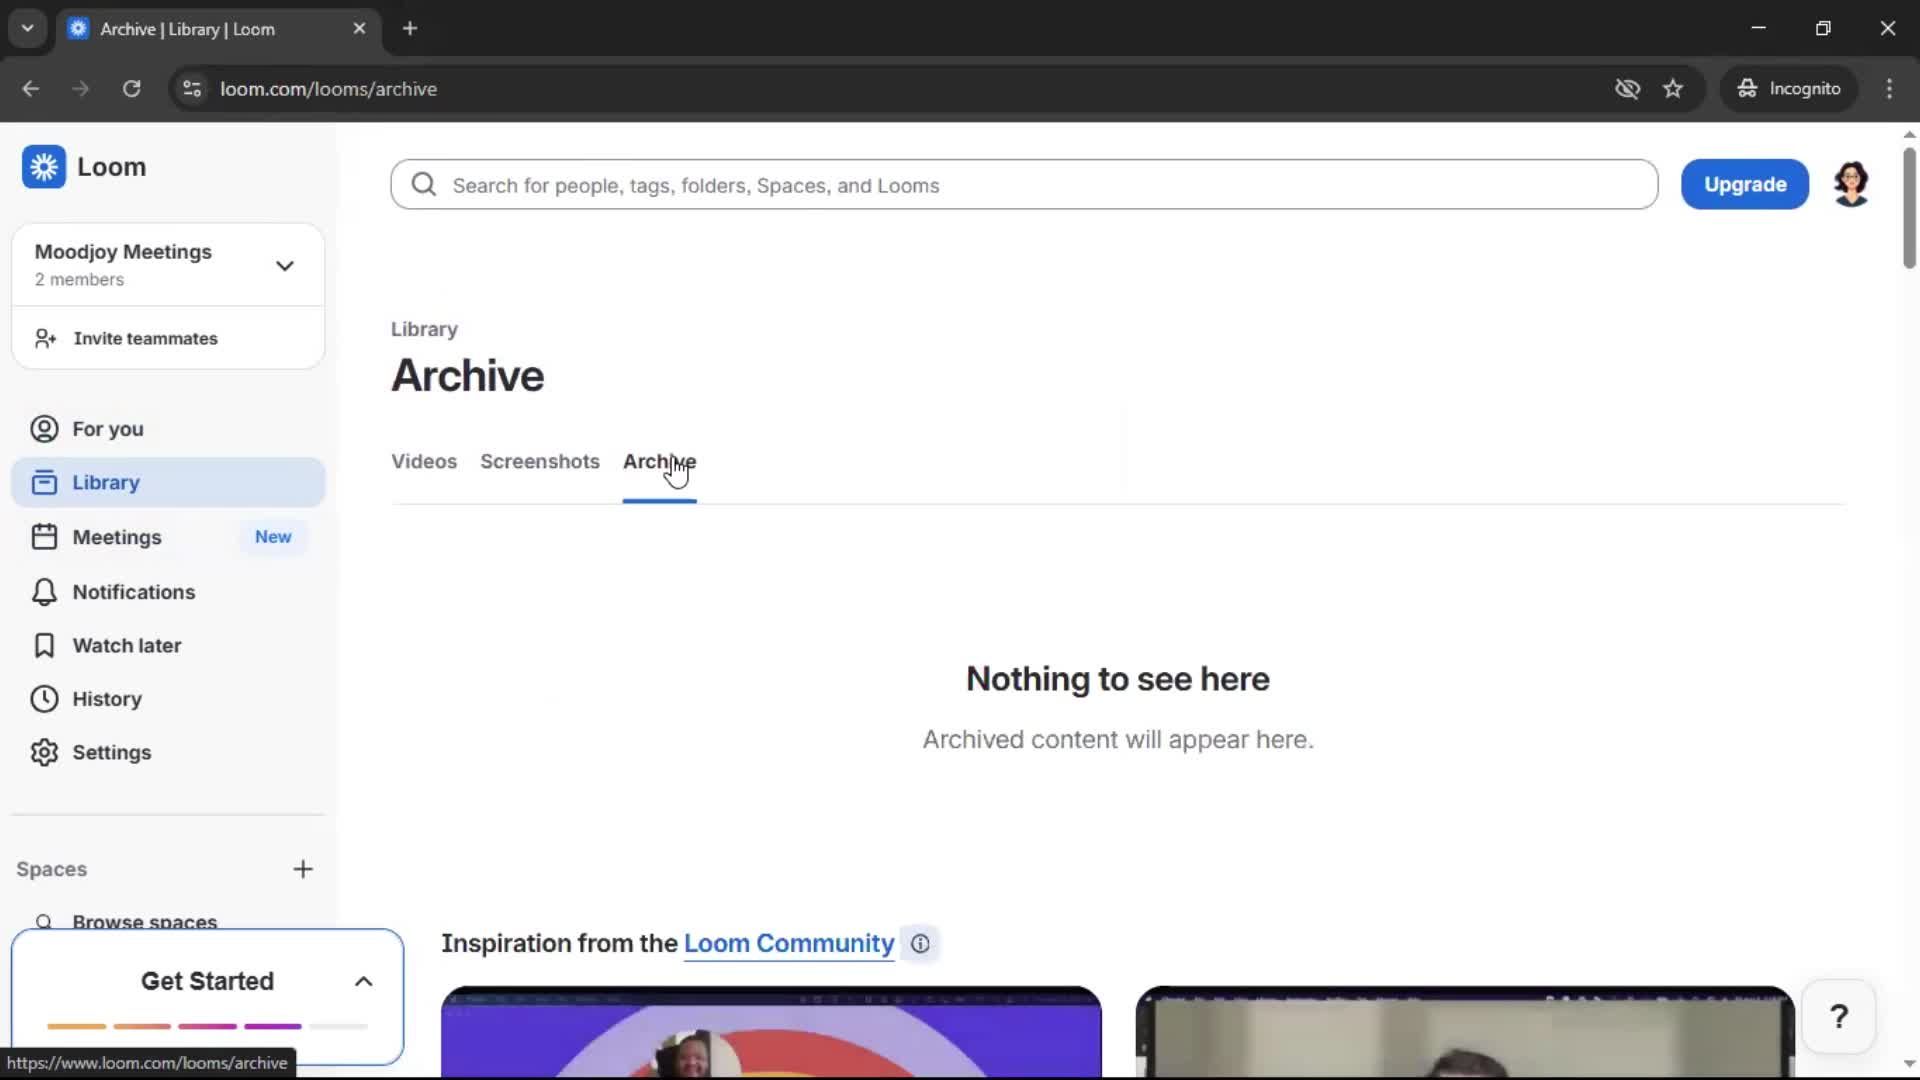Toggle tracking protection eye icon in address bar
Image resolution: width=1920 pixels, height=1080 pixels.
click(1627, 88)
